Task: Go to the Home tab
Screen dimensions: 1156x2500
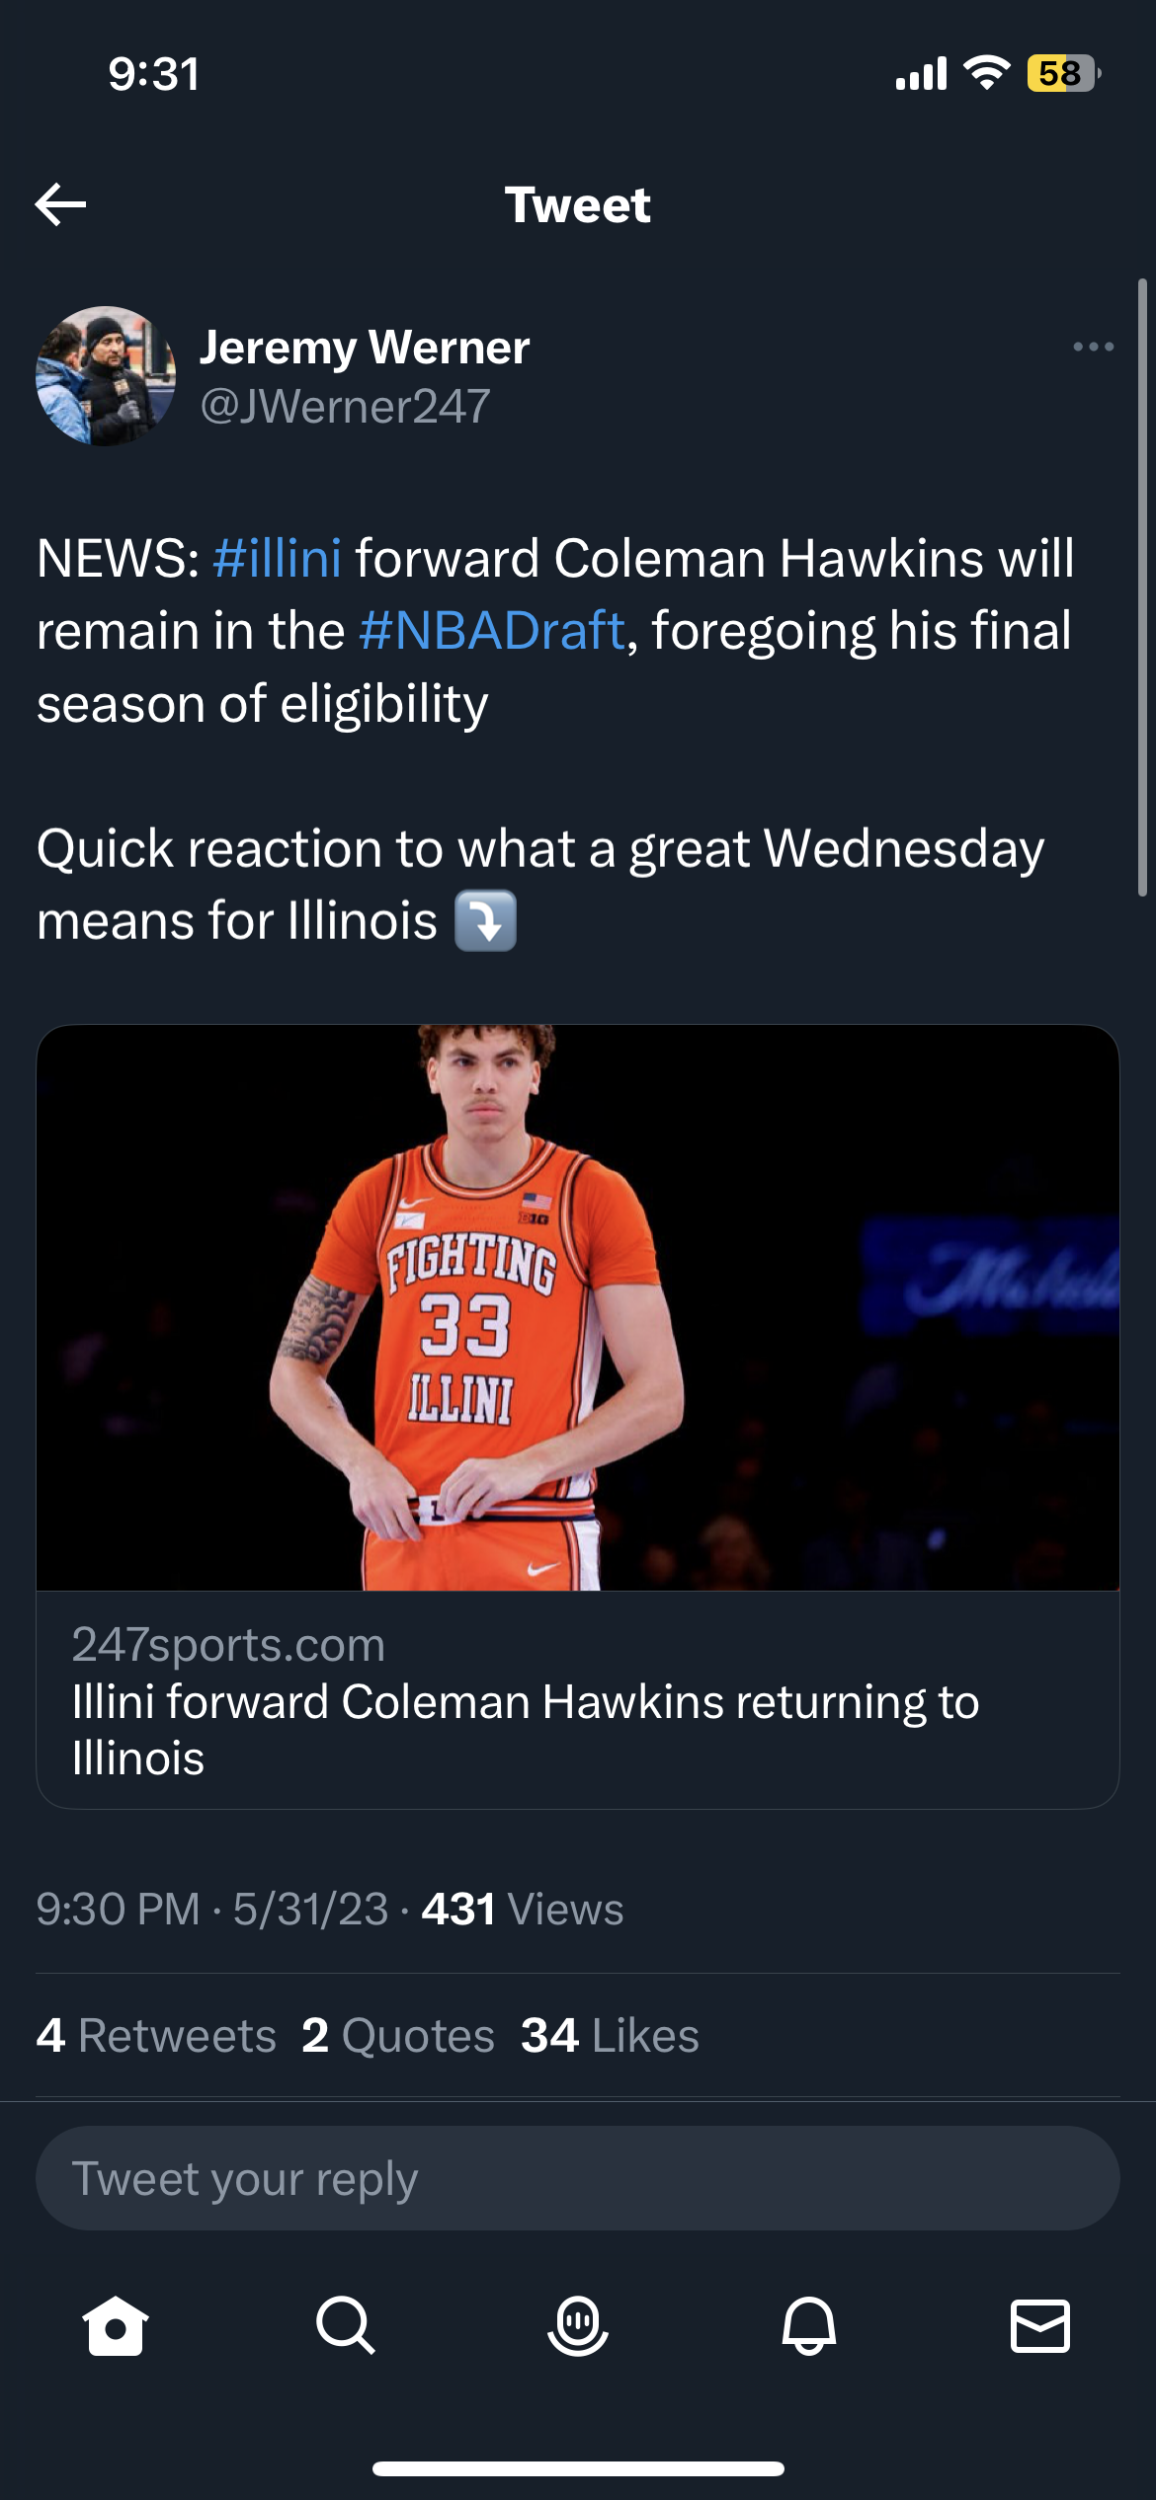Action: (x=115, y=2325)
